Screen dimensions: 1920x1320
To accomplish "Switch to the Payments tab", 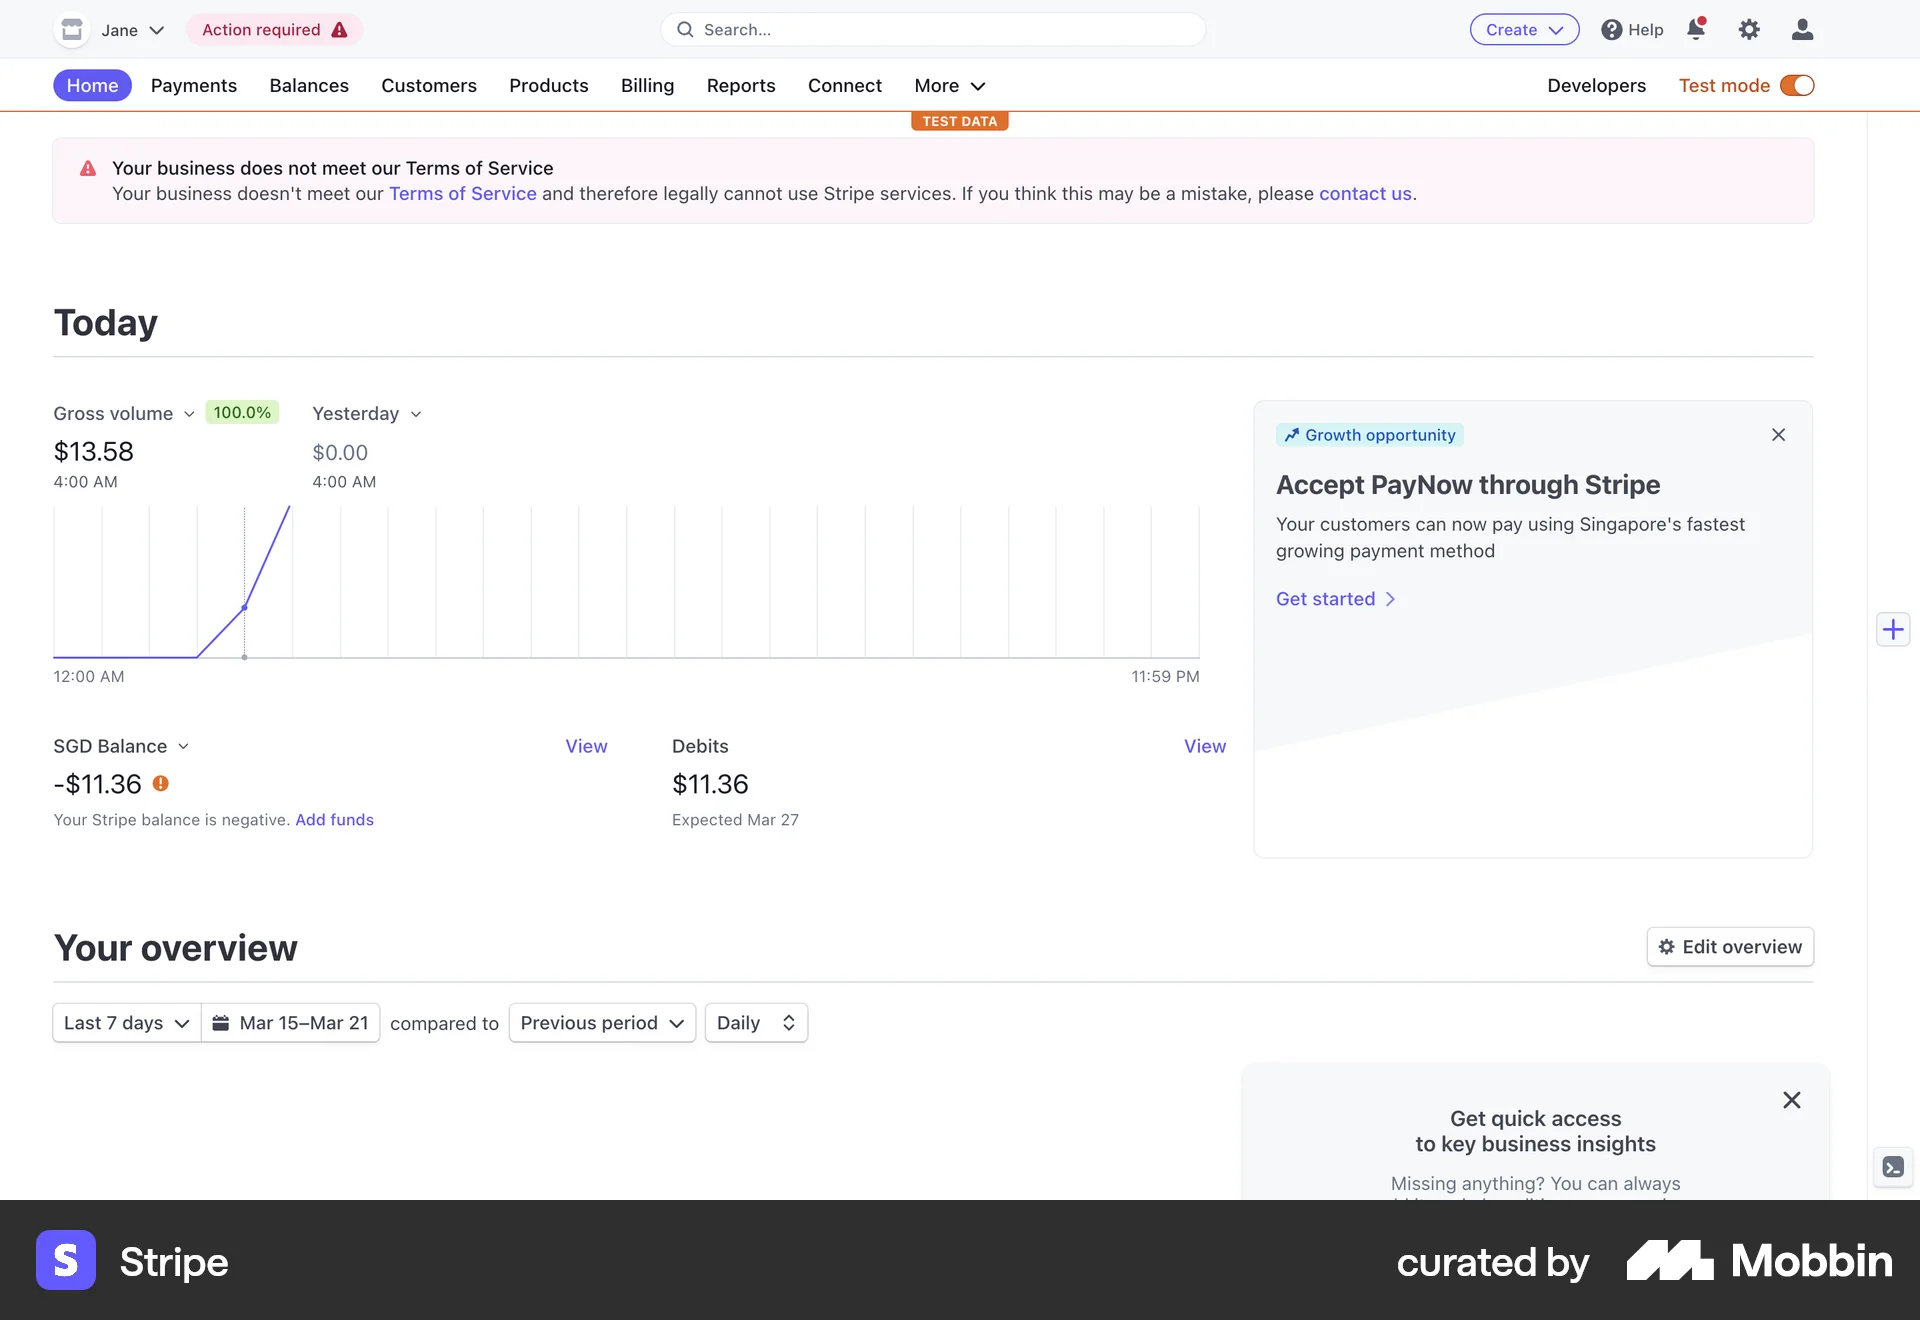I will [194, 85].
